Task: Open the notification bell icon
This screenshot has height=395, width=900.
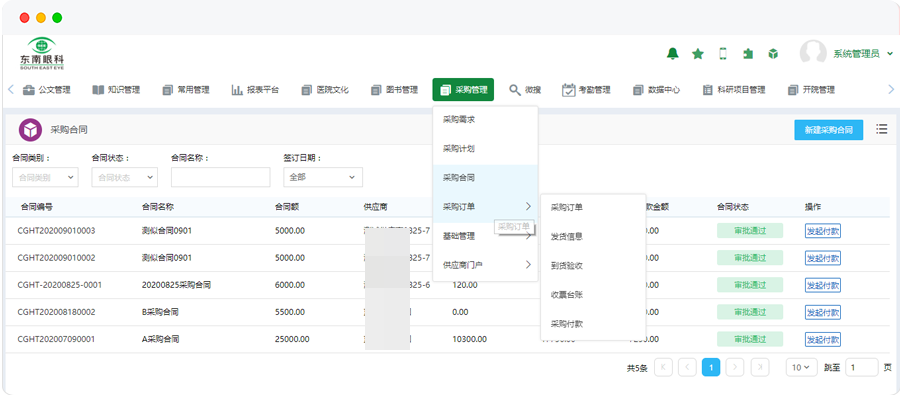Action: click(673, 53)
